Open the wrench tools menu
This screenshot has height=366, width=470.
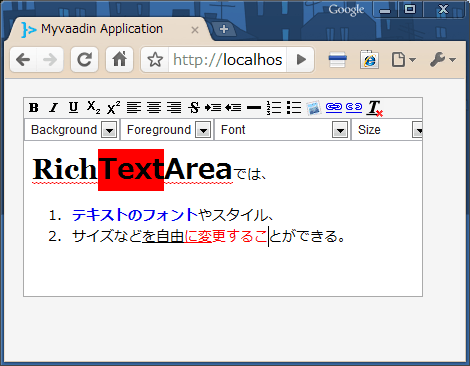point(443,60)
